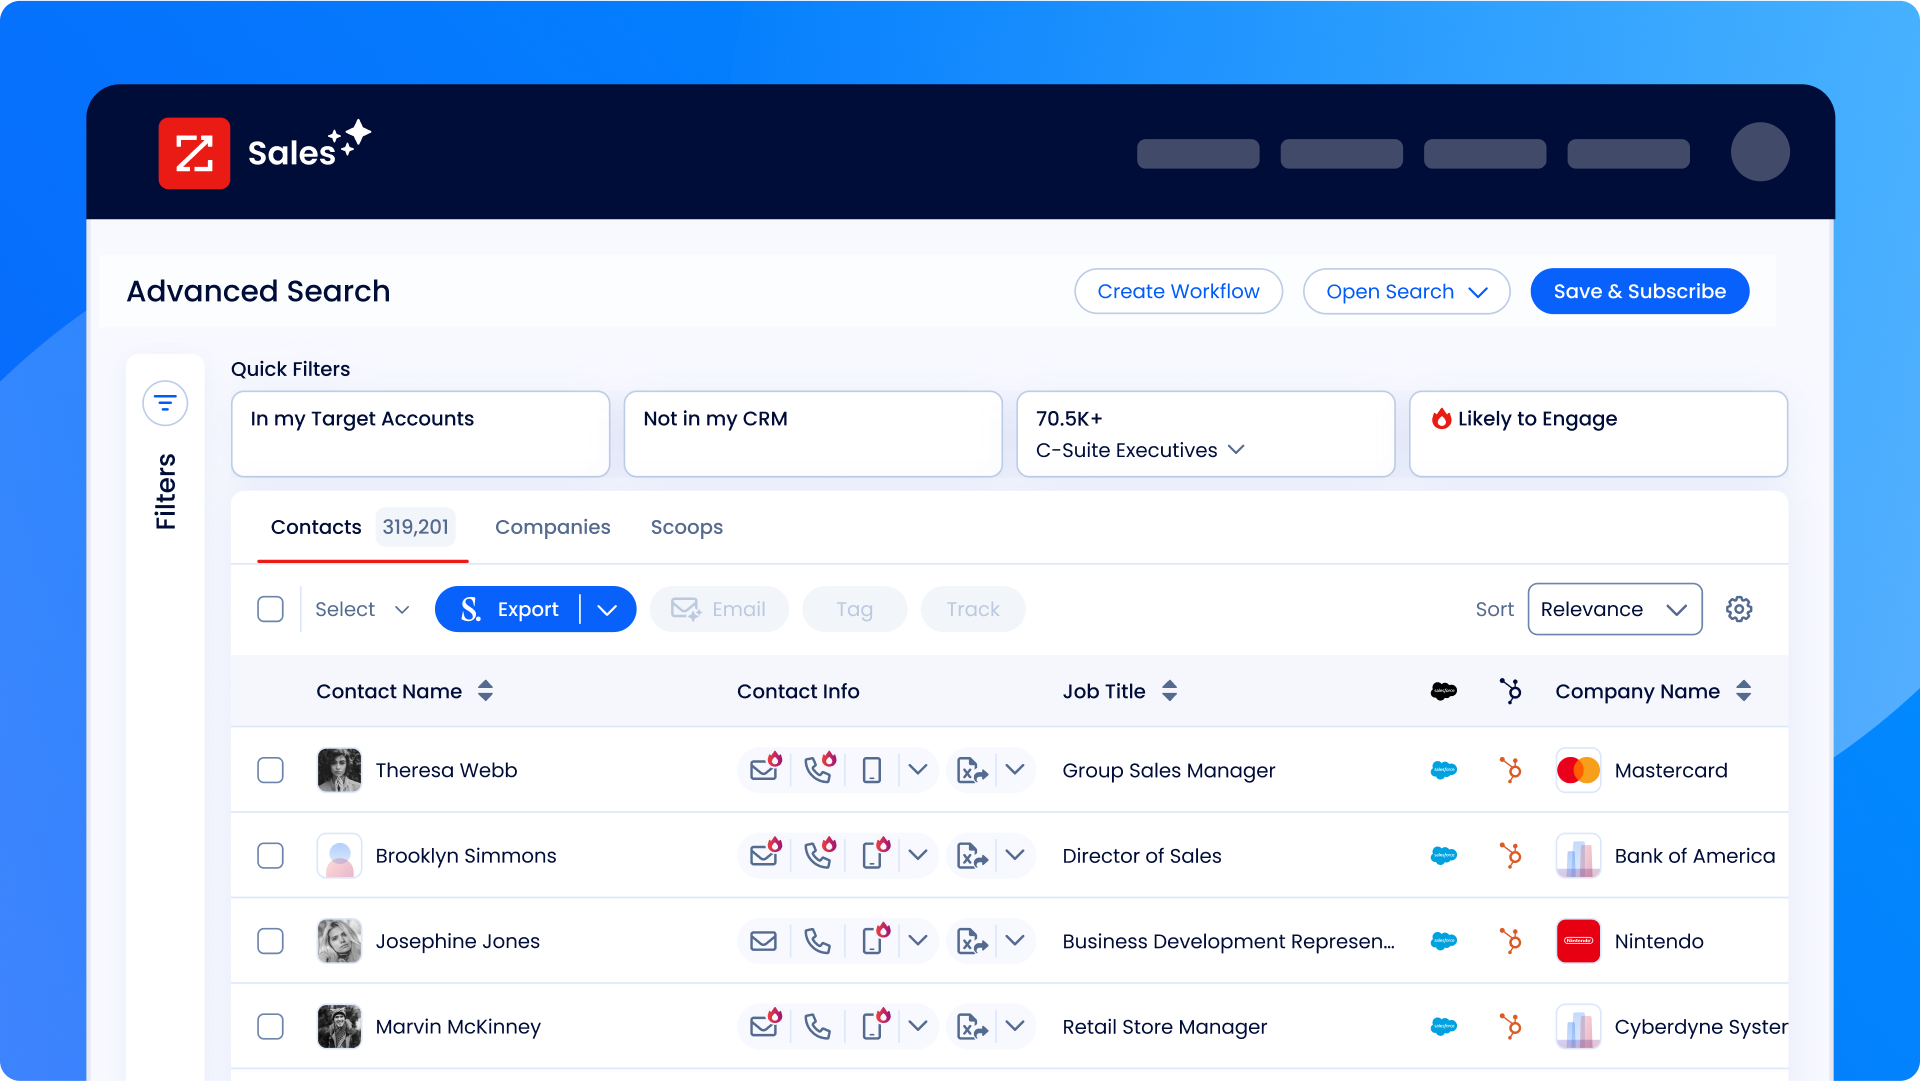The image size is (1920, 1081).
Task: Click Theresa Webb's profile photo
Action: pyautogui.click(x=339, y=770)
